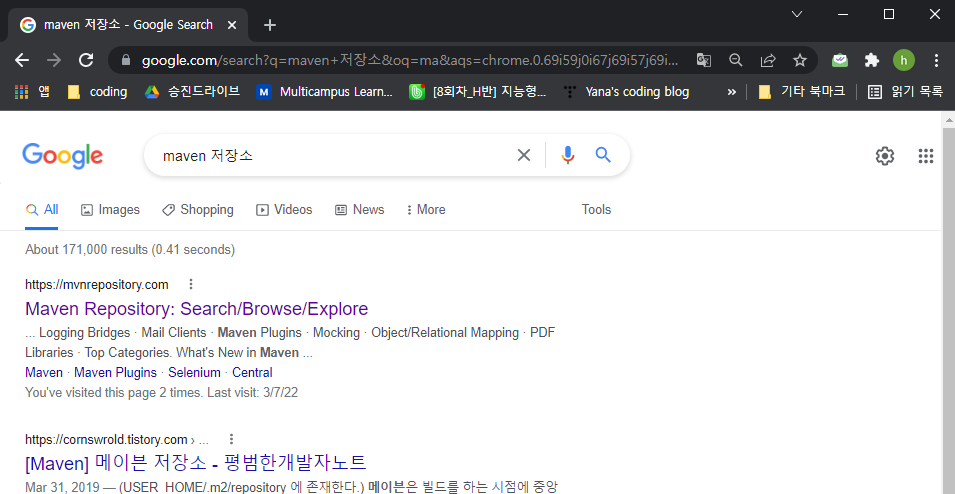The height and width of the screenshot is (494, 955).
Task: Open options for mvnrepository.com result
Action: [191, 284]
